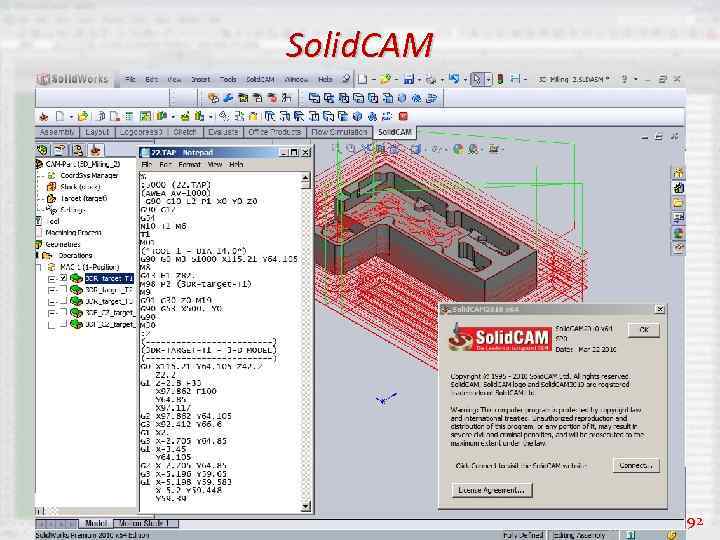
Task: Open dropdown arrow next to Save icon
Action: [419, 80]
